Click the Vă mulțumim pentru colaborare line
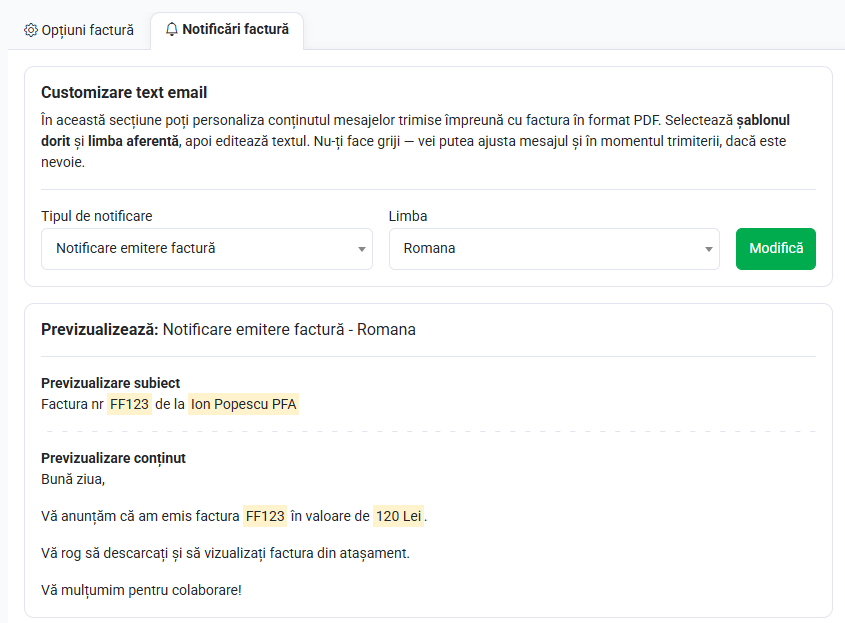The image size is (845, 623). [141, 590]
